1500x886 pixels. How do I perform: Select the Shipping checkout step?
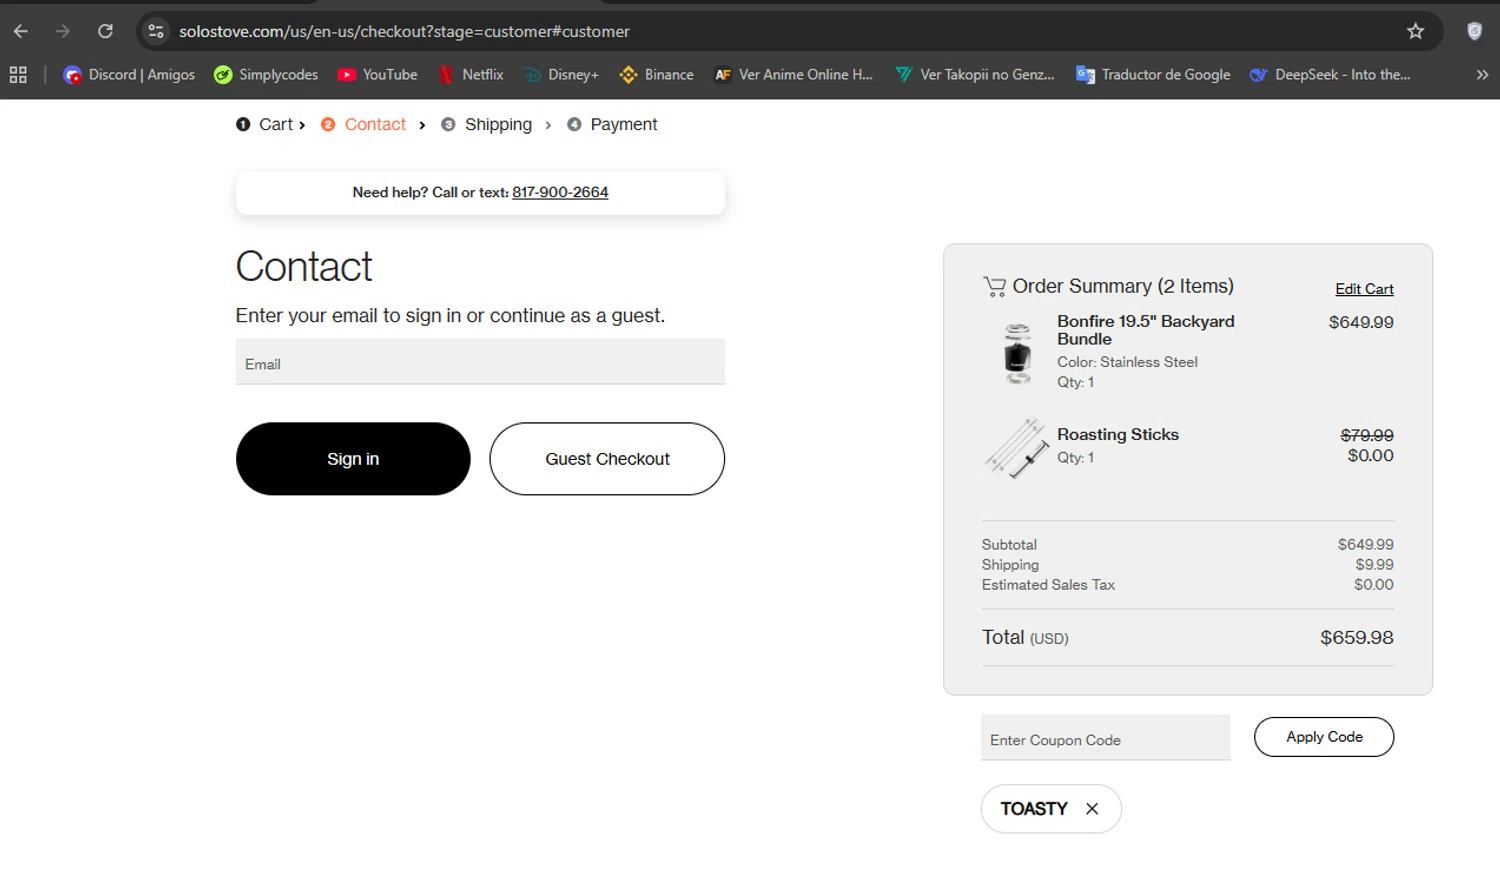point(487,124)
